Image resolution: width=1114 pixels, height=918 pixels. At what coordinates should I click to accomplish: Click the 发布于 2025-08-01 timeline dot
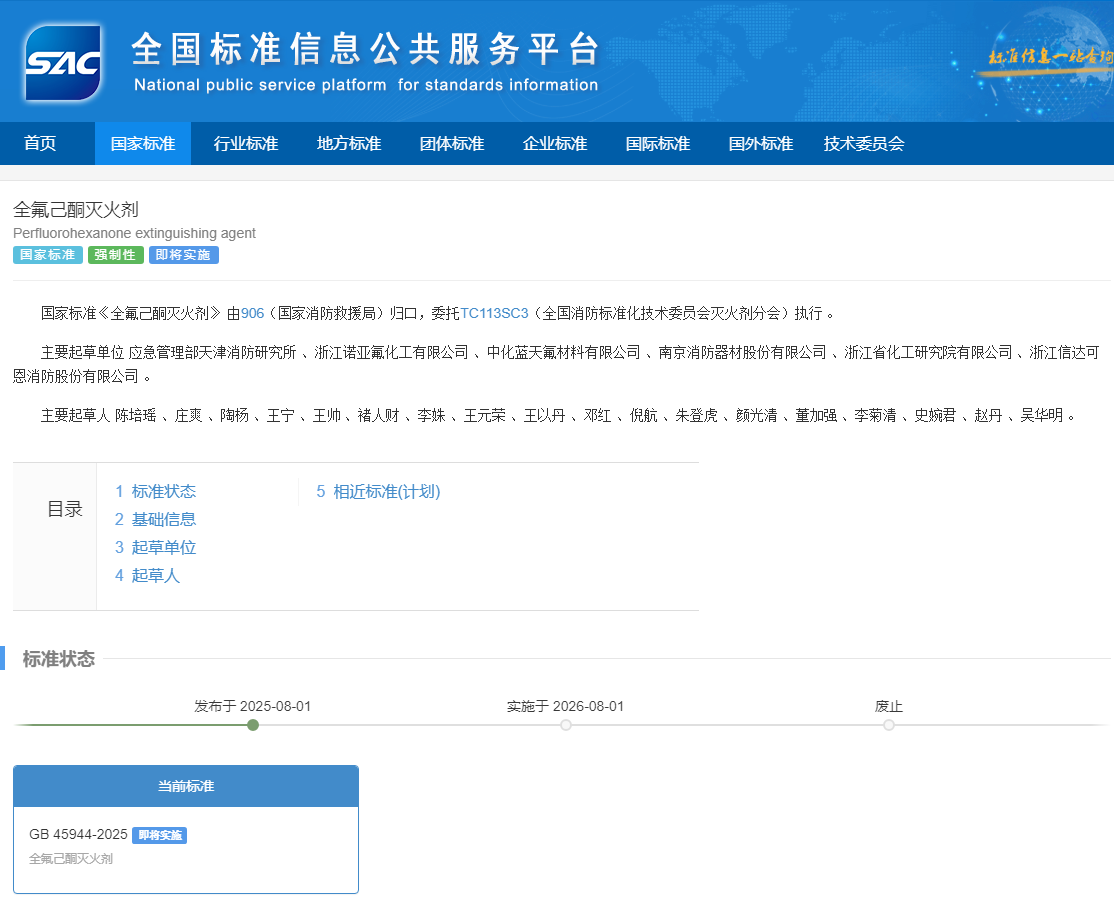(x=253, y=725)
